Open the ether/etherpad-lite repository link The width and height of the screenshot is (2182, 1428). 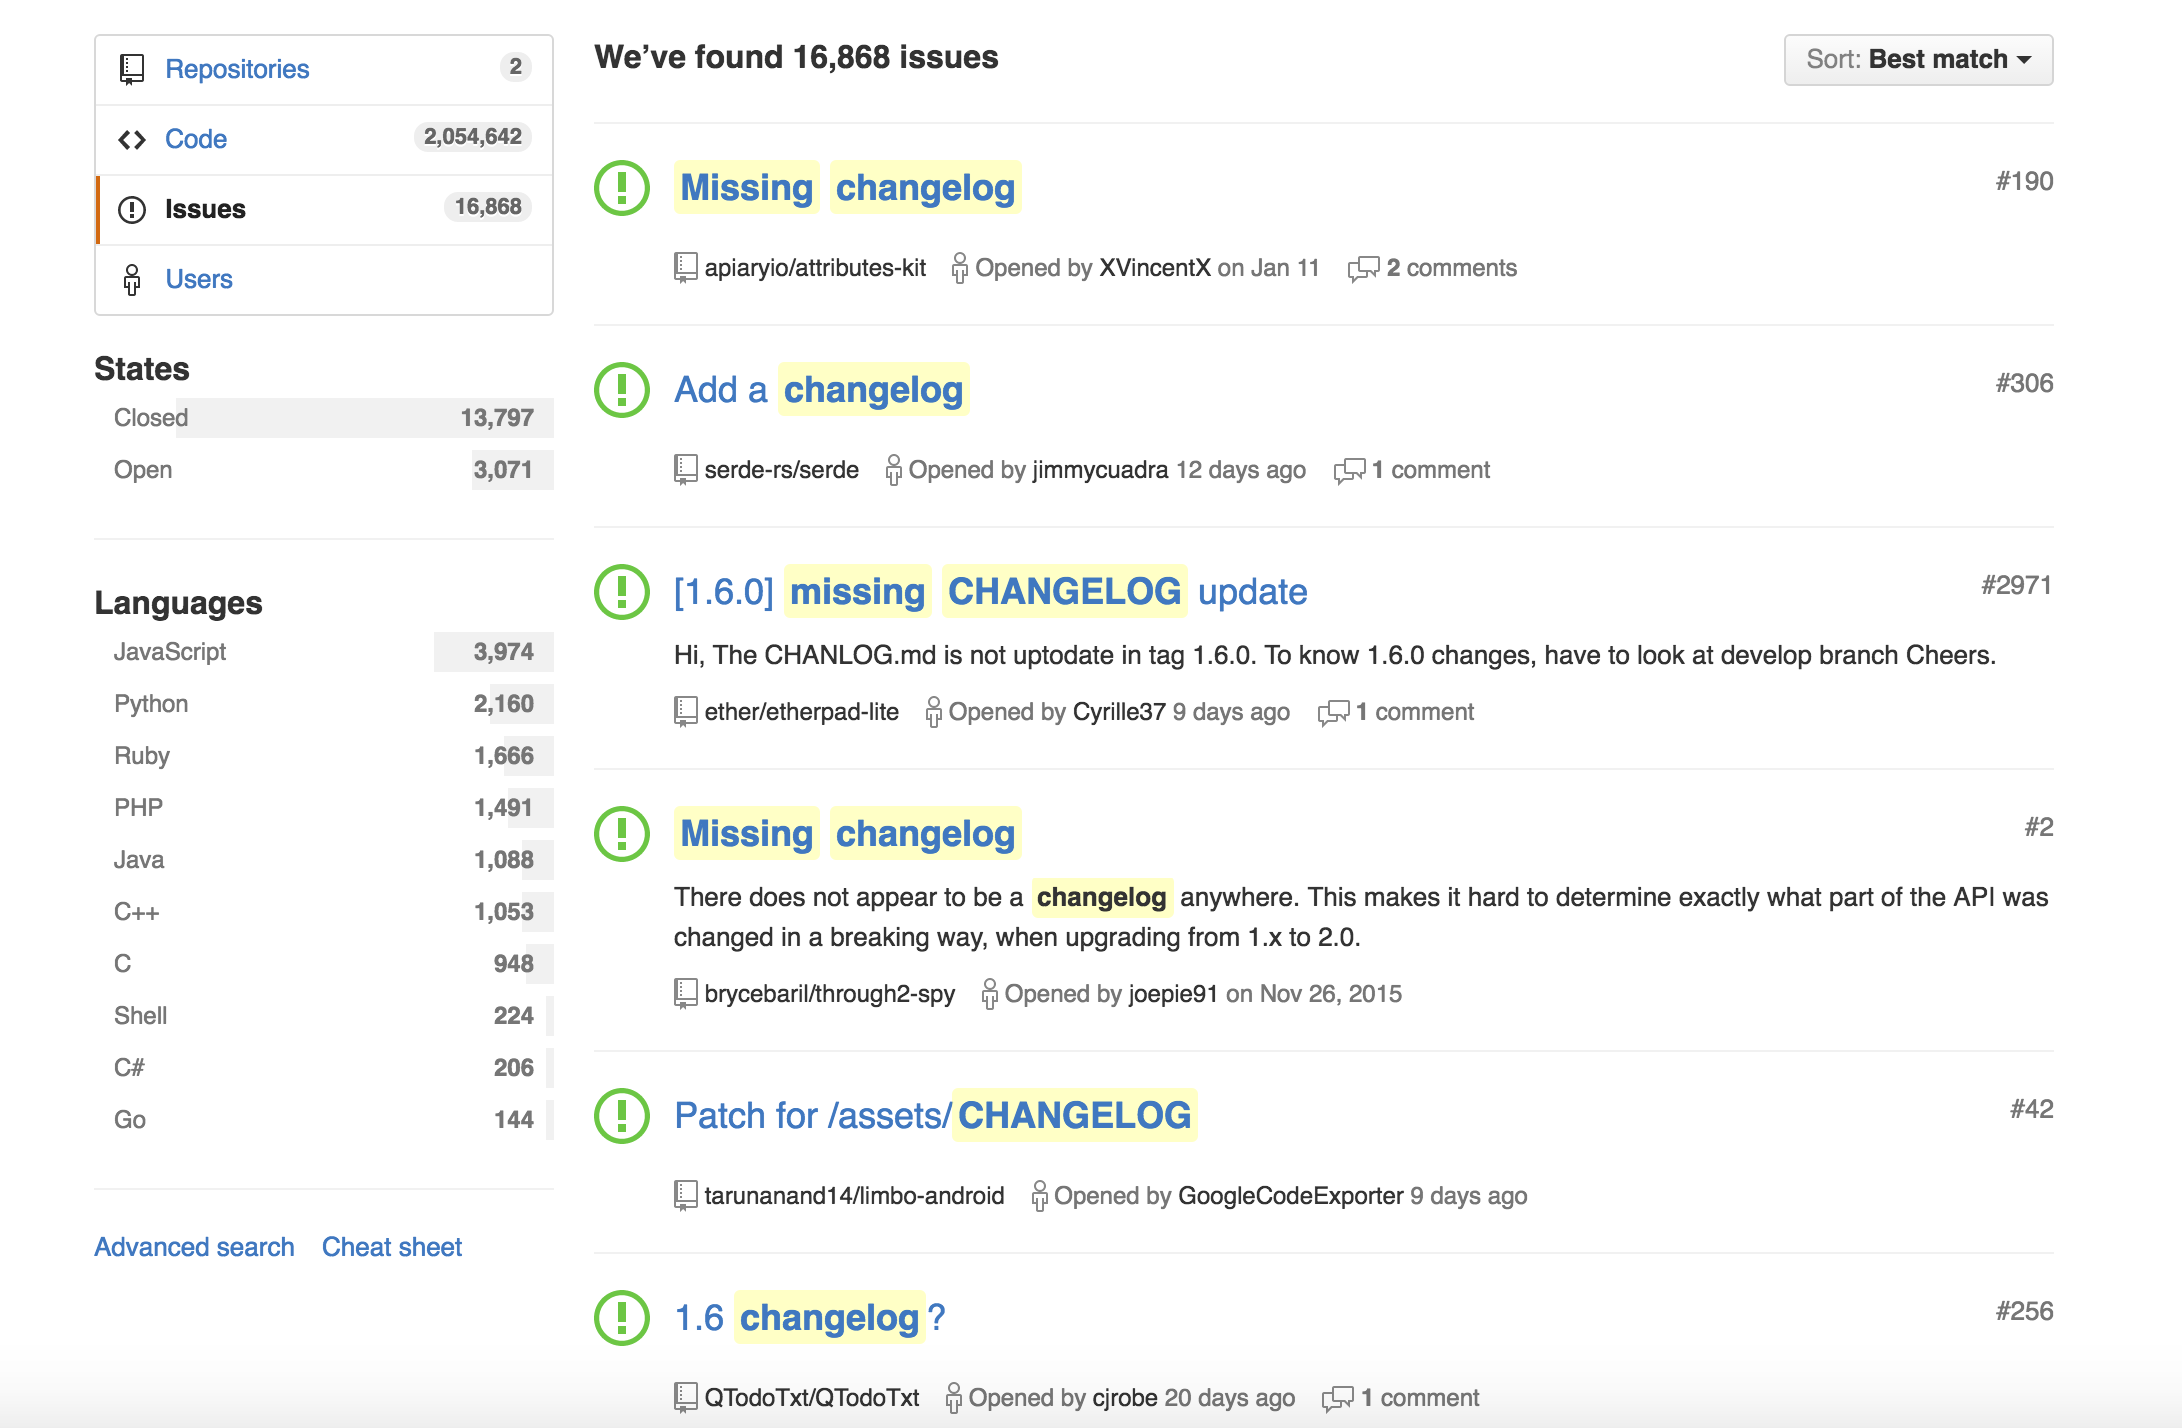pyautogui.click(x=802, y=712)
